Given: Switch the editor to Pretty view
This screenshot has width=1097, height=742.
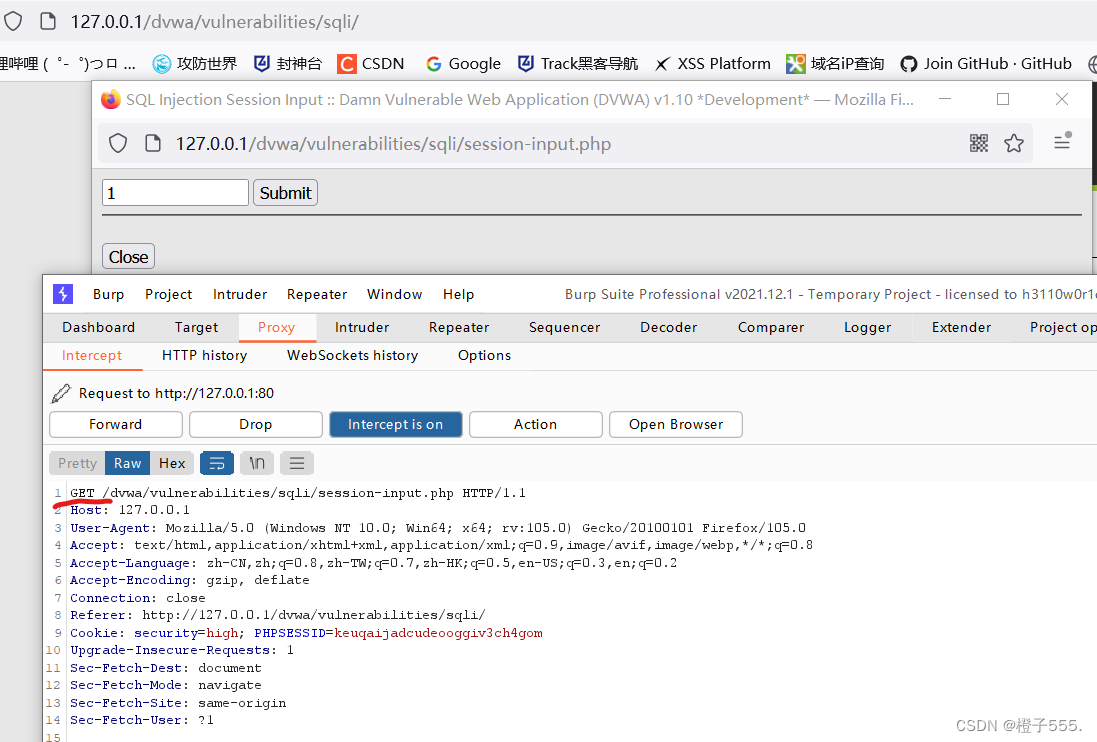Looking at the screenshot, I should 77,463.
